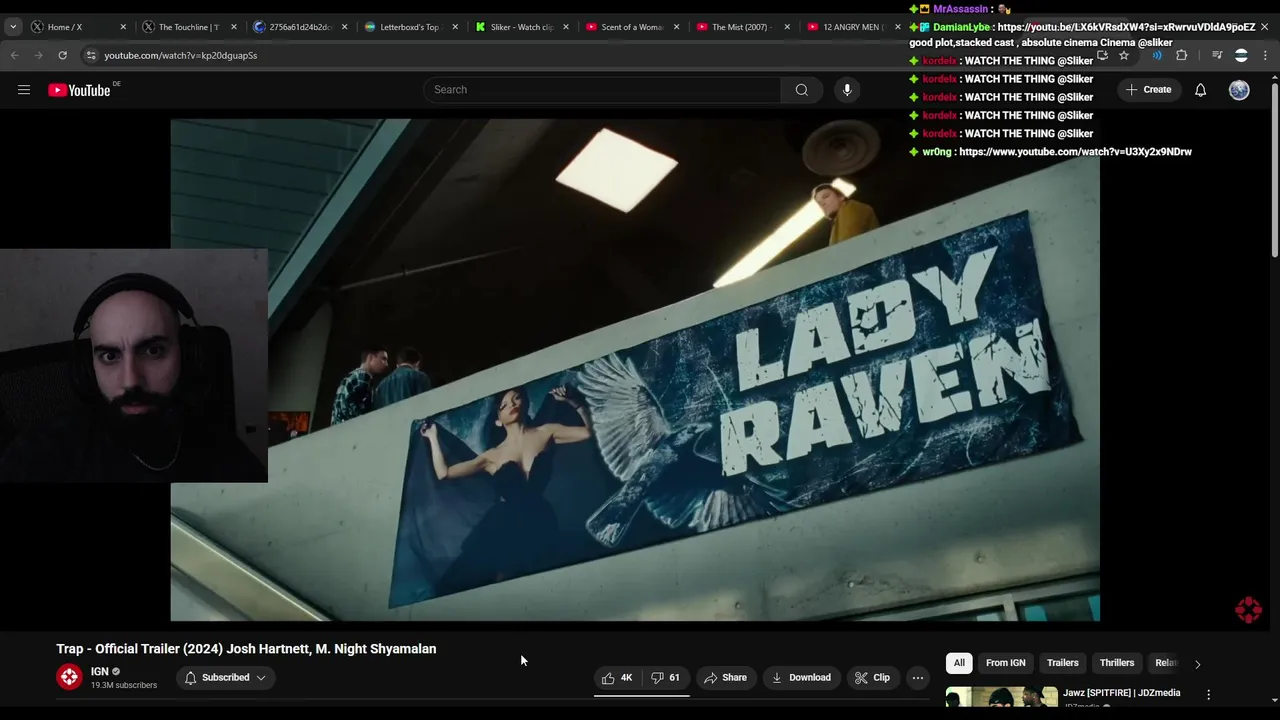This screenshot has height=720, width=1280.
Task: Switch to Sliker - Watch clip tab
Action: tap(521, 27)
